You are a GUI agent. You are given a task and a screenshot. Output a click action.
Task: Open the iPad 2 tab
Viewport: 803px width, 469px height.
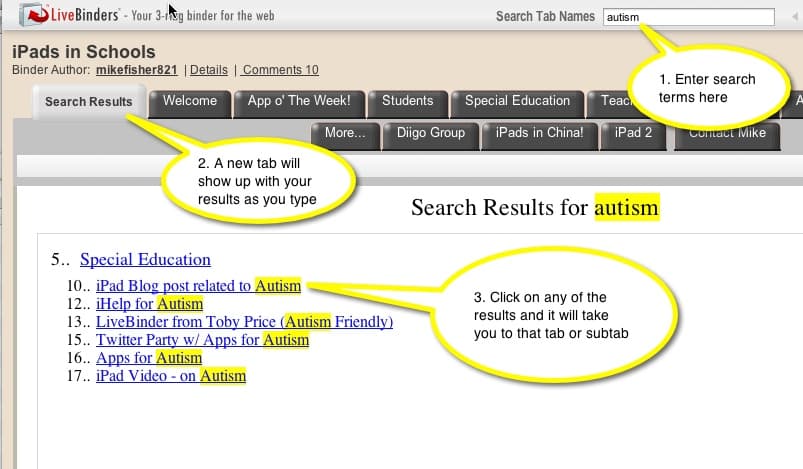coord(633,136)
